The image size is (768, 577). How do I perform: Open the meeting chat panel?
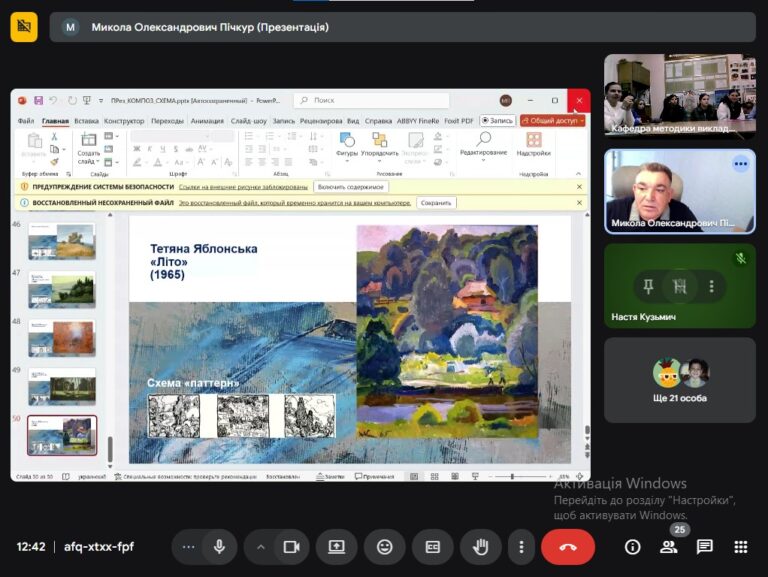coord(704,547)
